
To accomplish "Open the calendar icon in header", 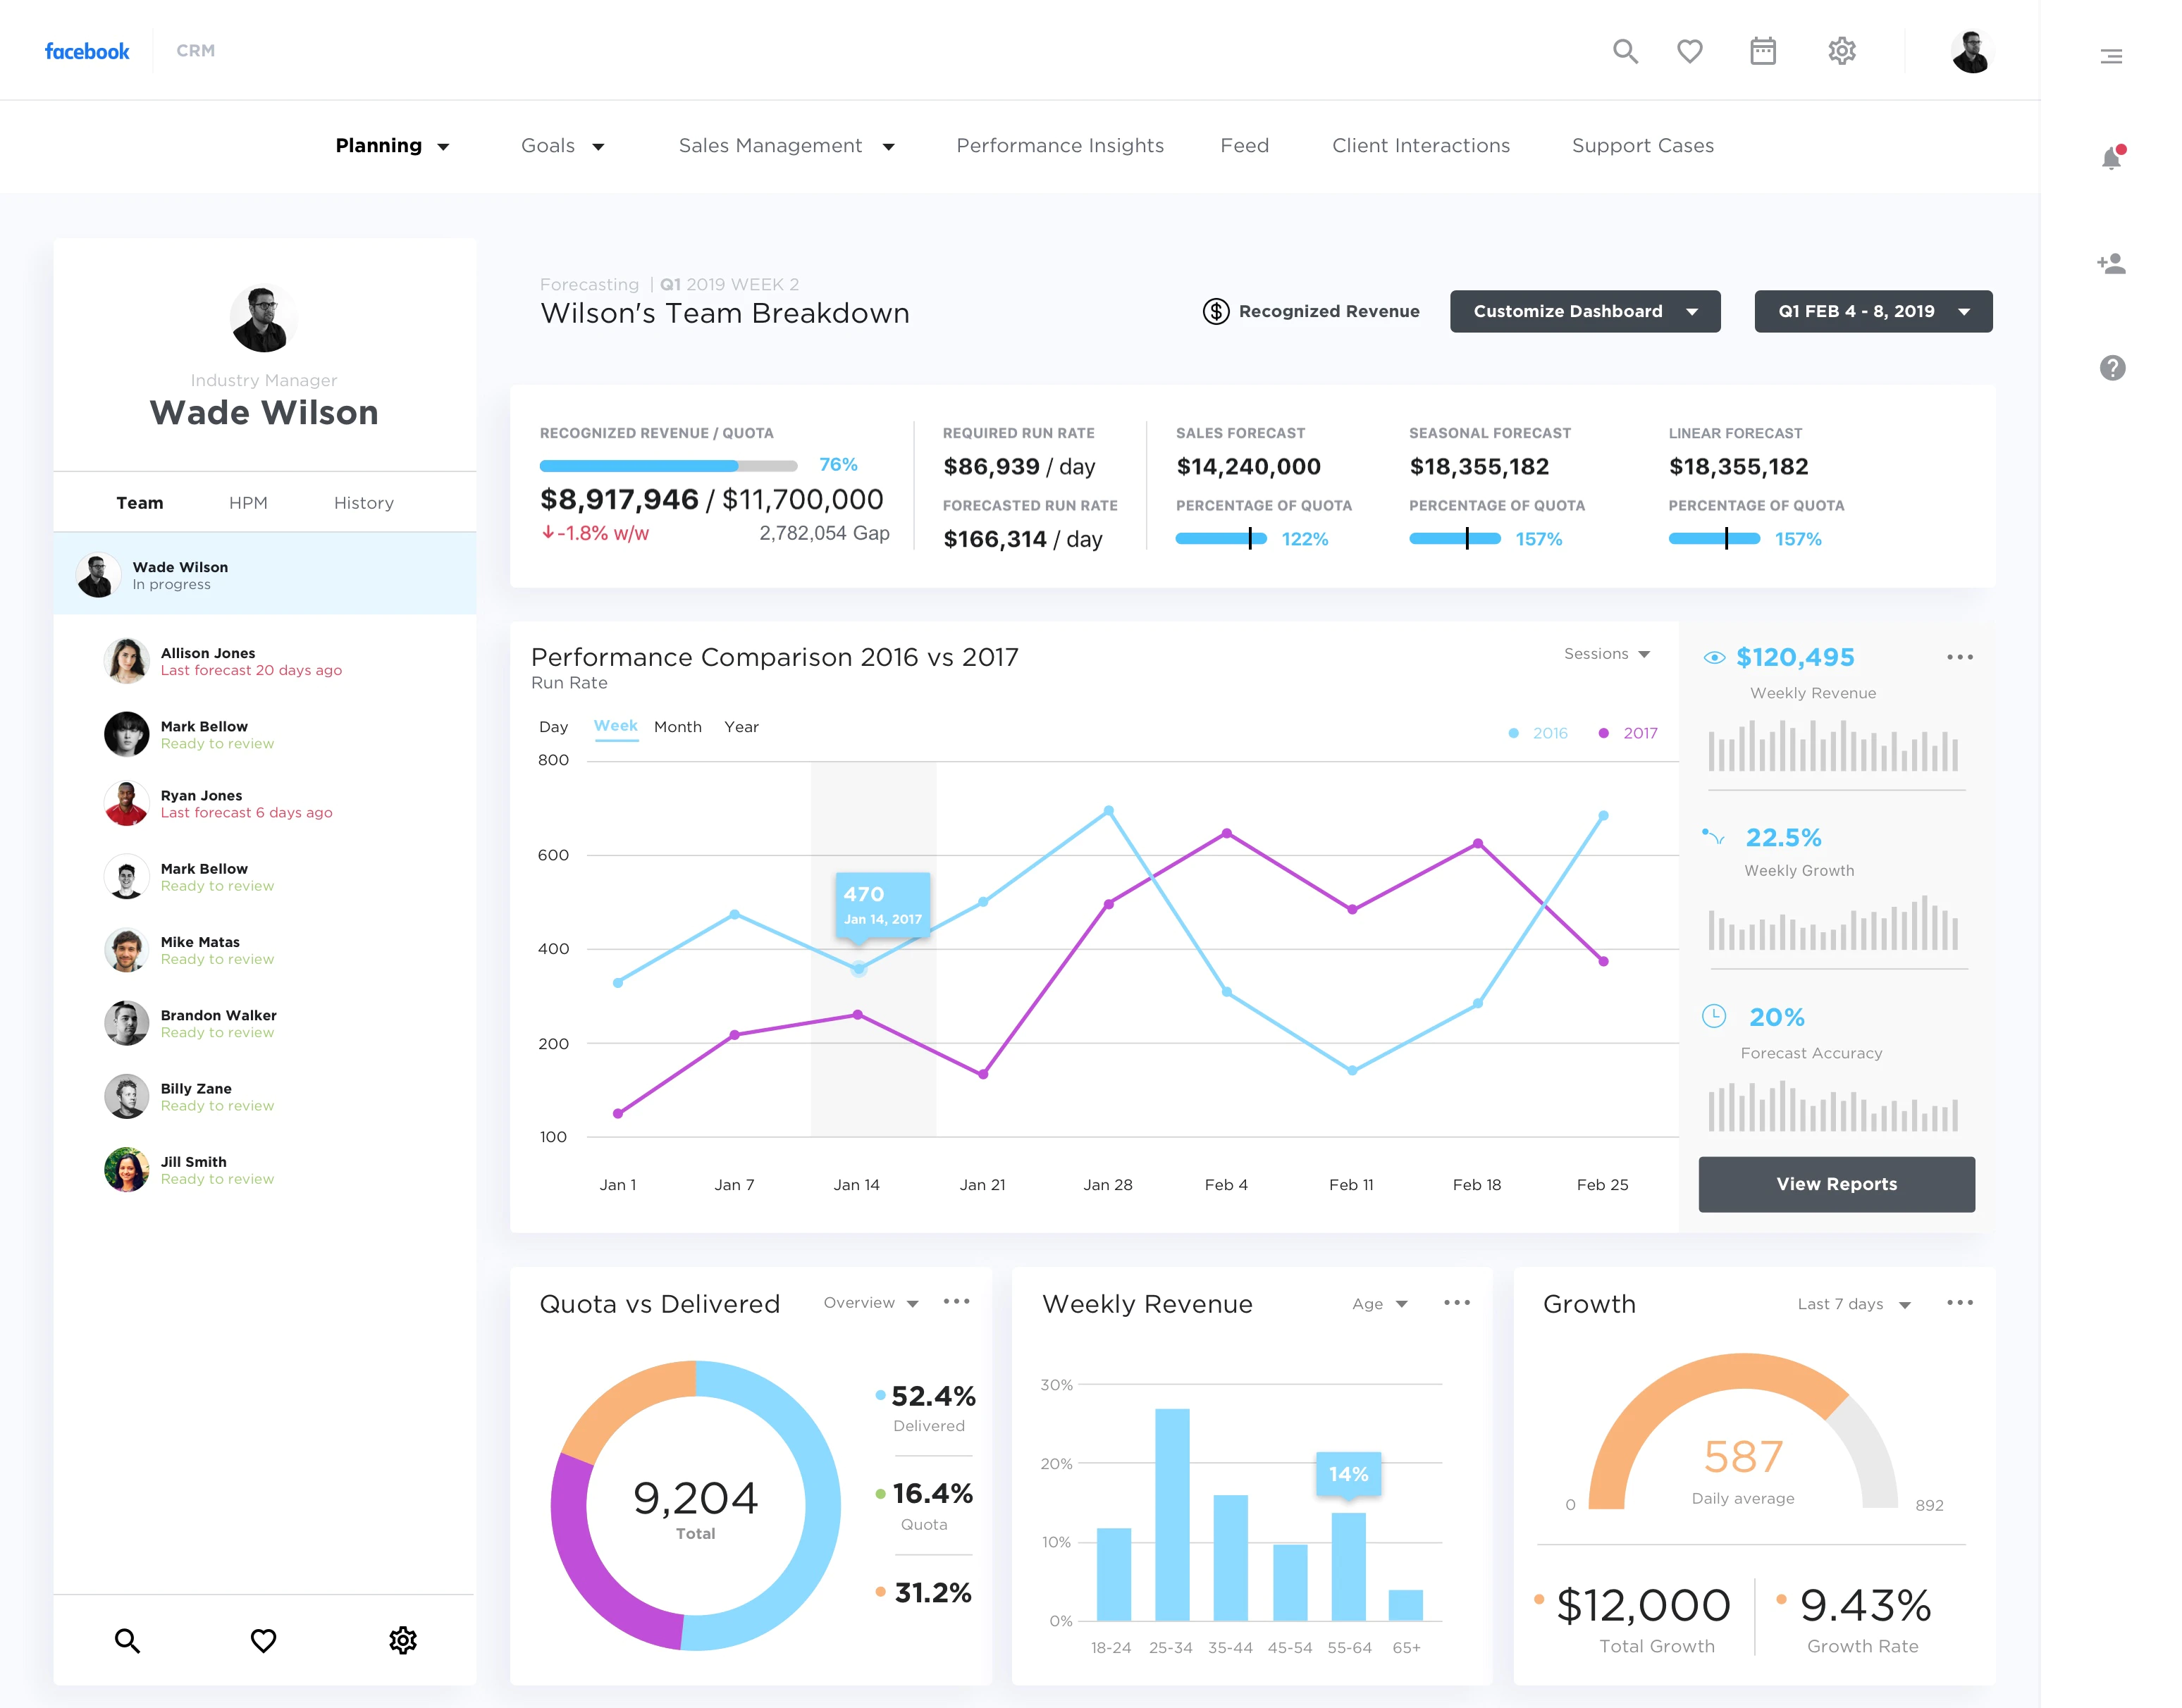I will pyautogui.click(x=1763, y=51).
